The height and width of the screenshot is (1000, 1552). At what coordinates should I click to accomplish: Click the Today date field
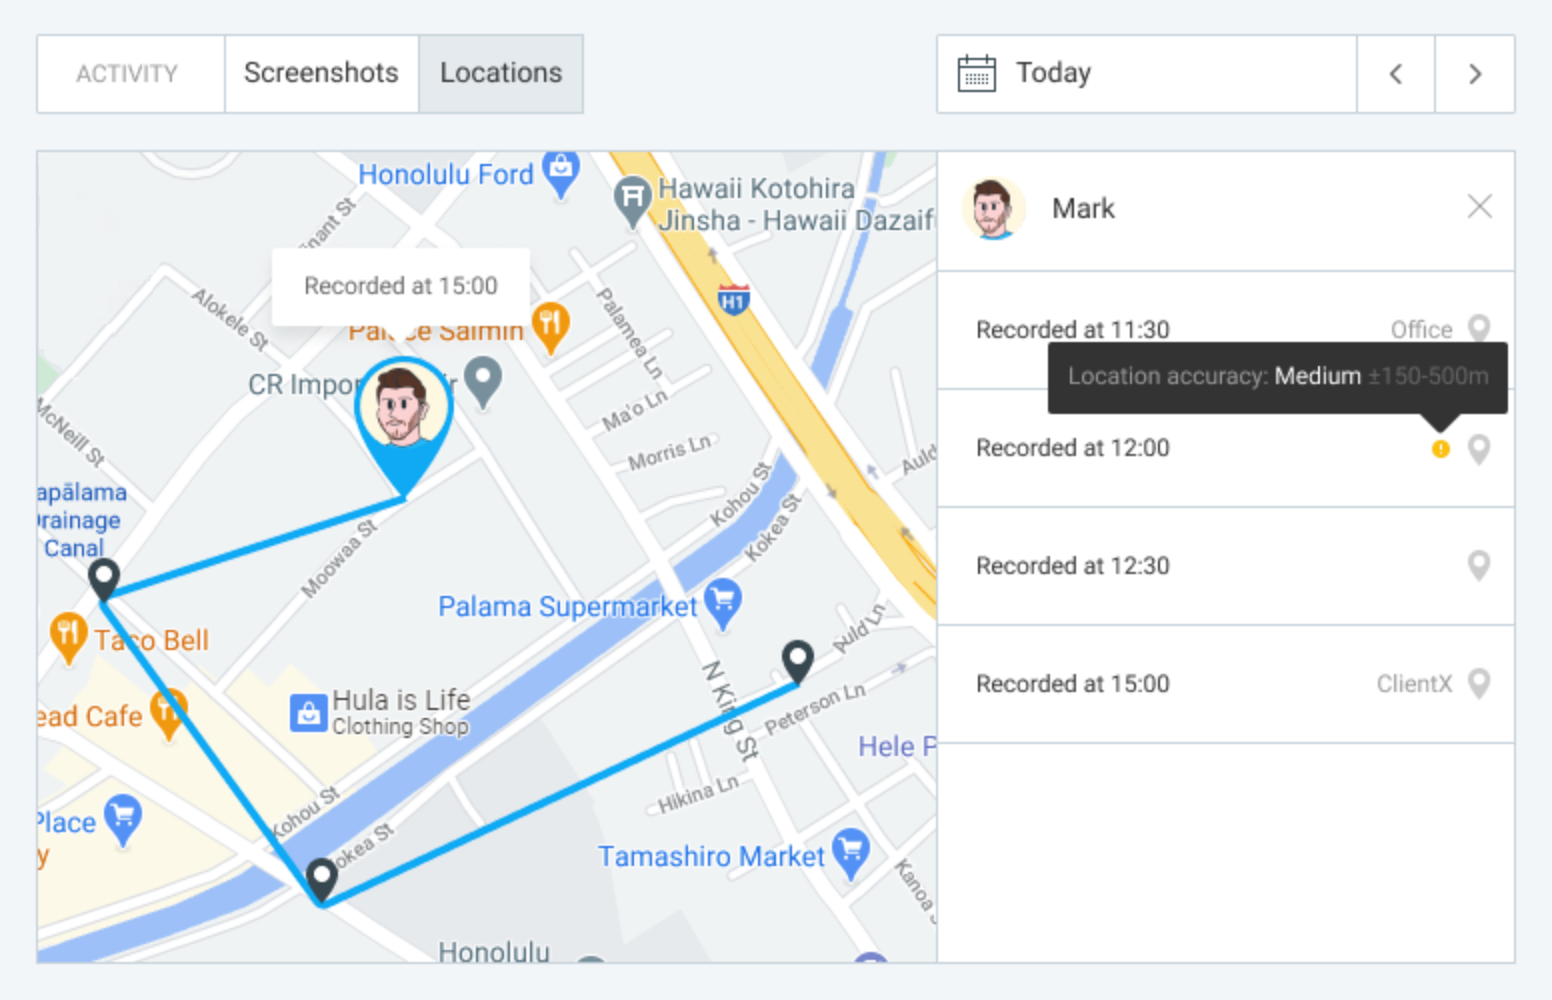pos(1147,74)
